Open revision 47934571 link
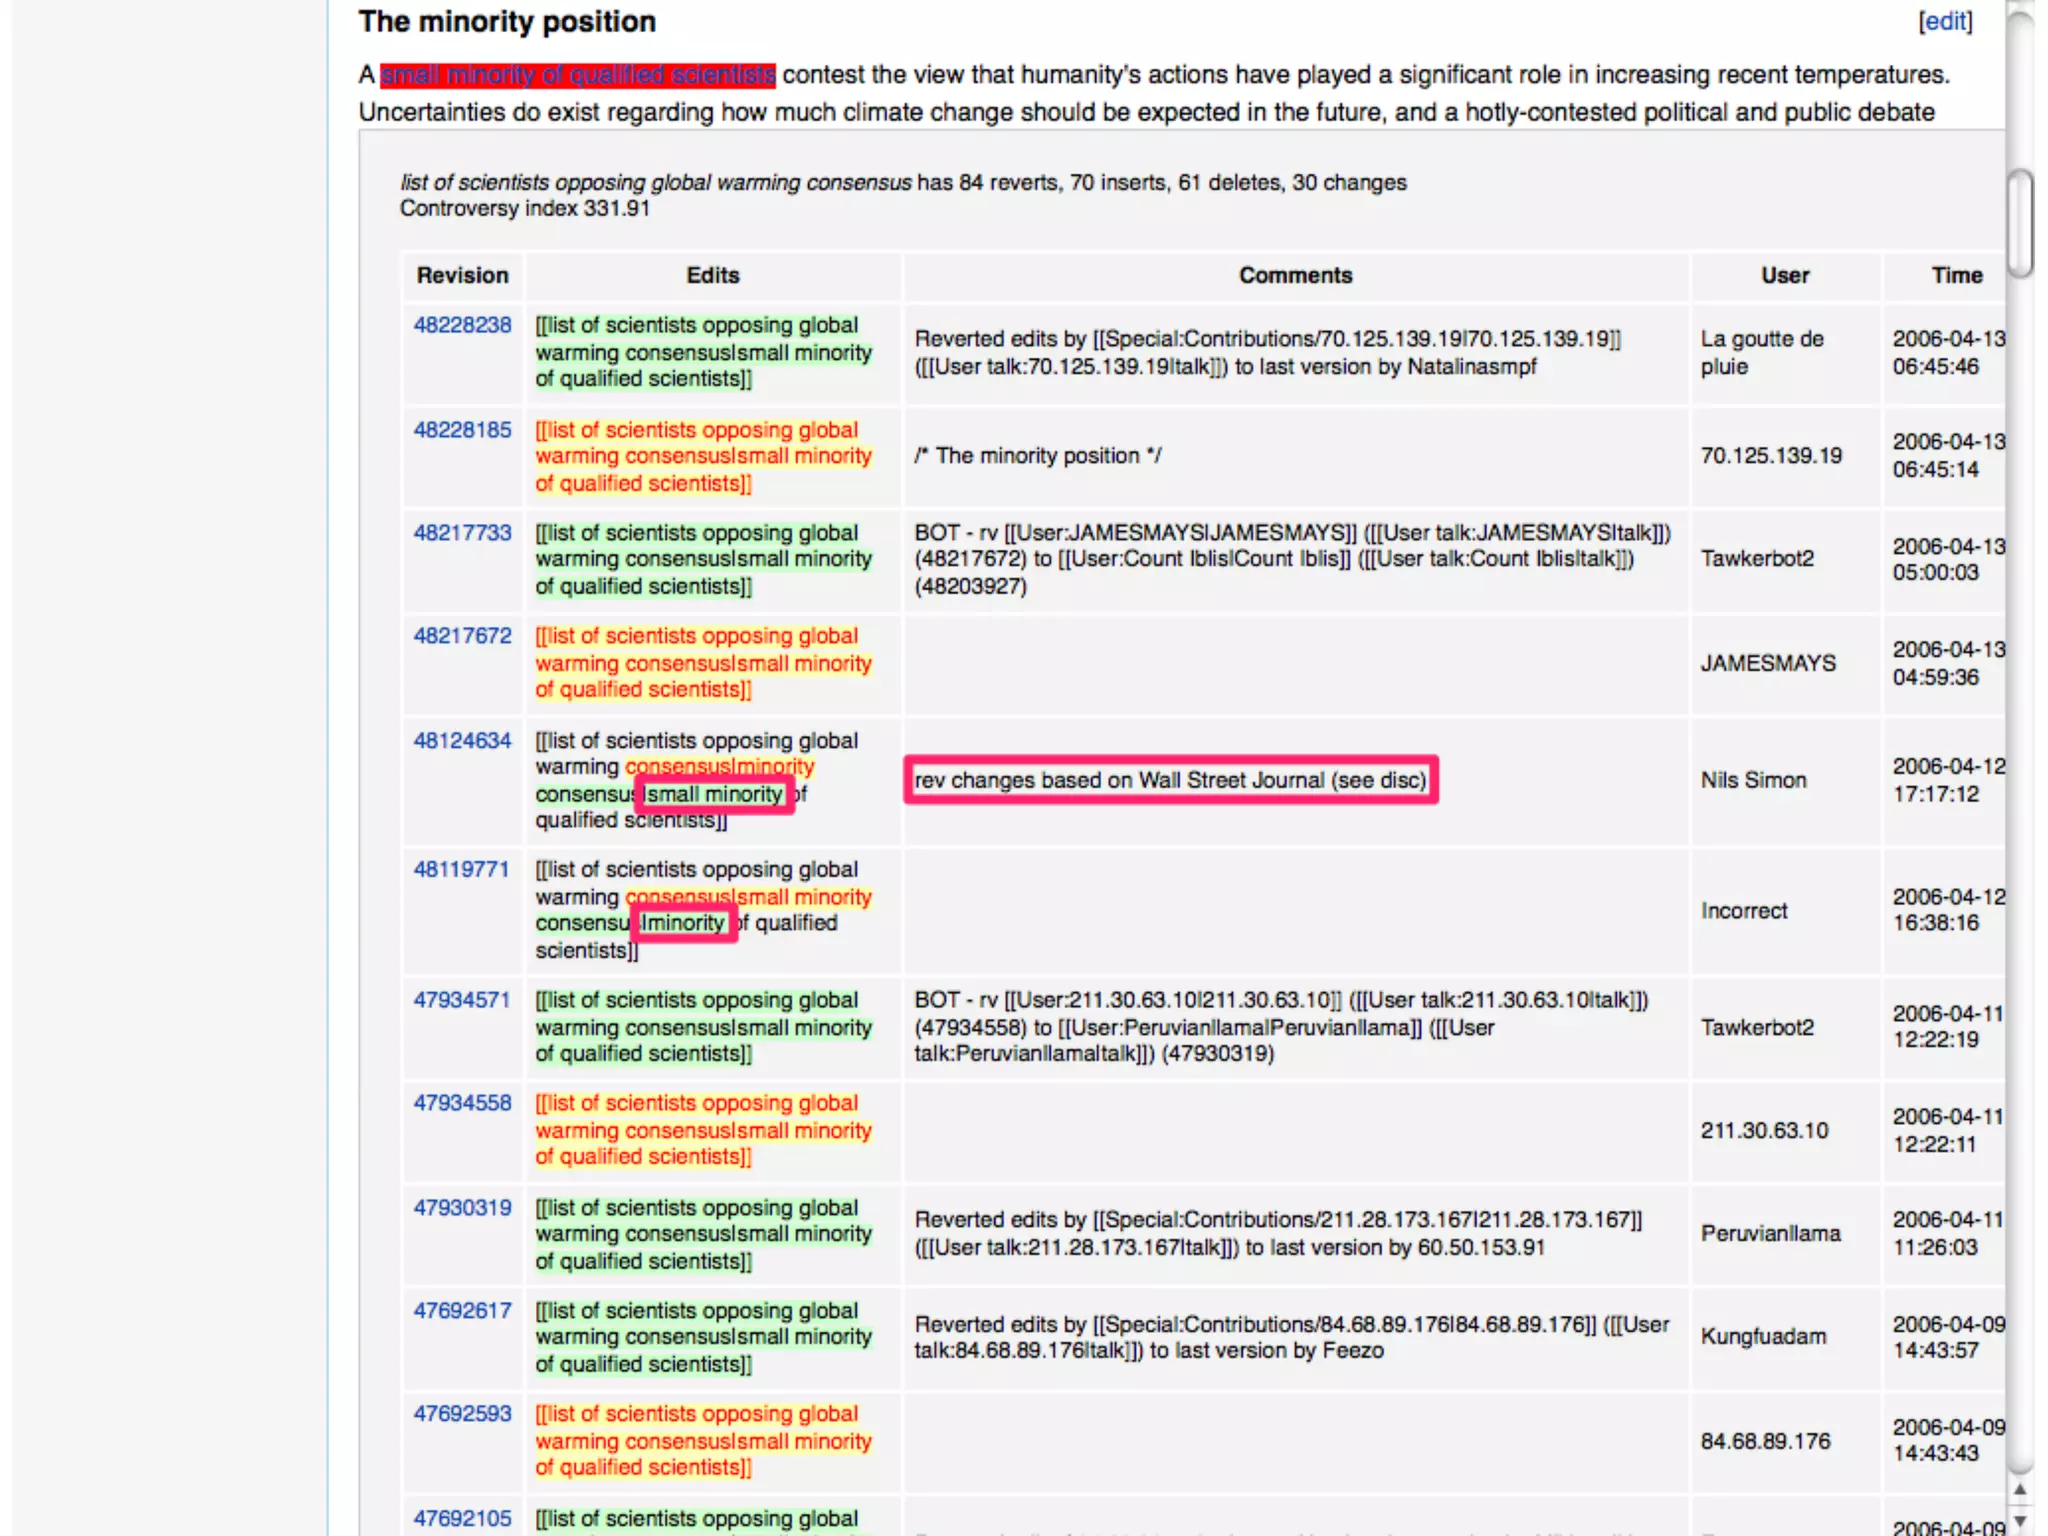Viewport: 2048px width, 1536px height. click(x=462, y=1000)
